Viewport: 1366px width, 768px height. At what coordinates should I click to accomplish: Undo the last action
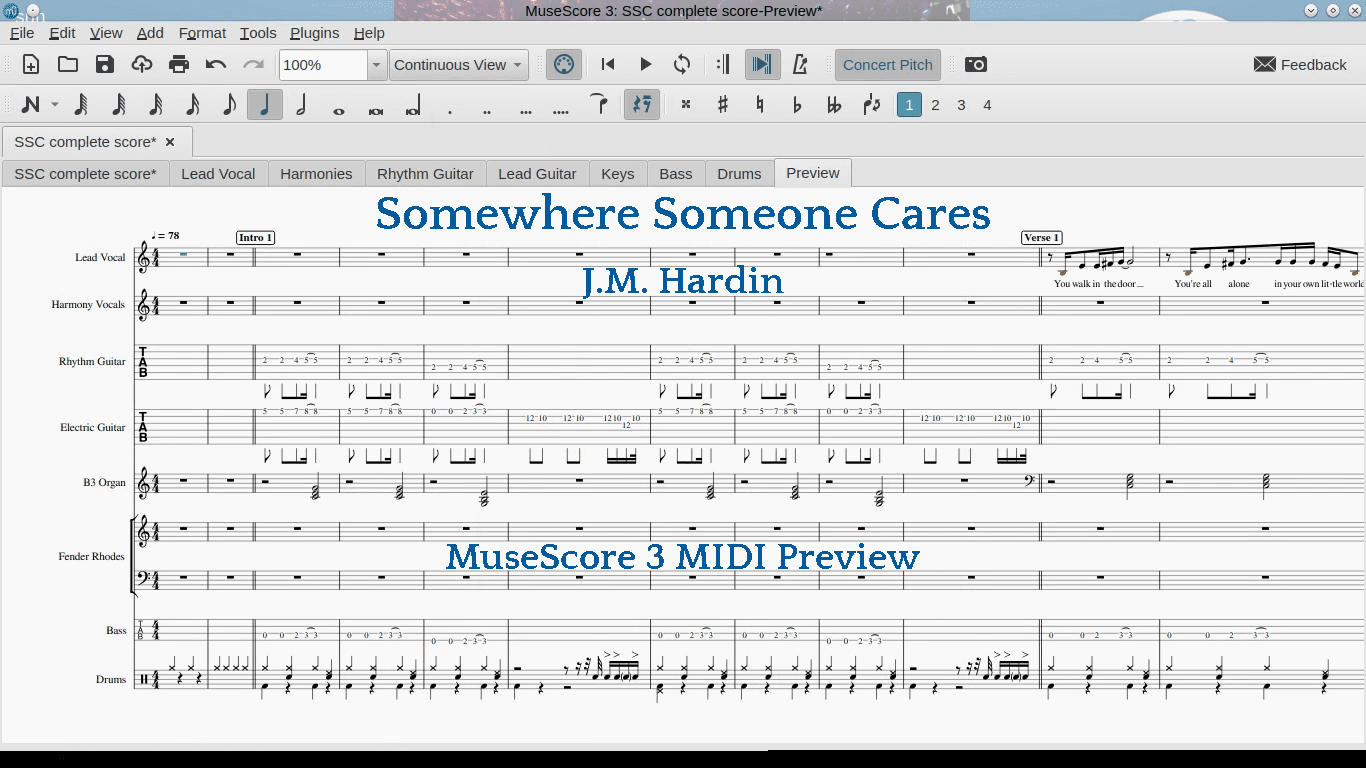[x=216, y=65]
